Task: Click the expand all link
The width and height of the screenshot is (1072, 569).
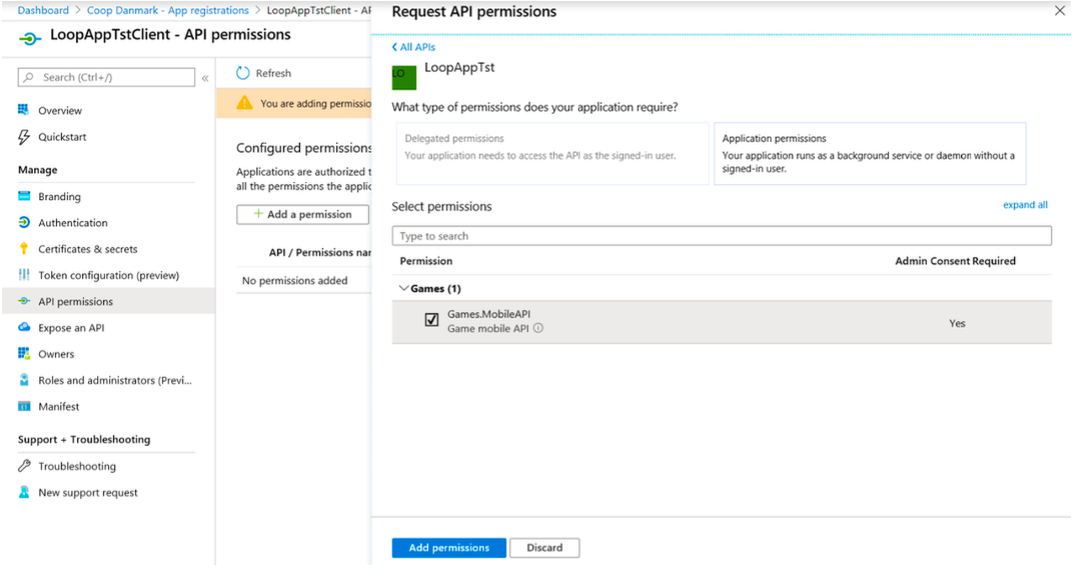Action: coord(1025,204)
